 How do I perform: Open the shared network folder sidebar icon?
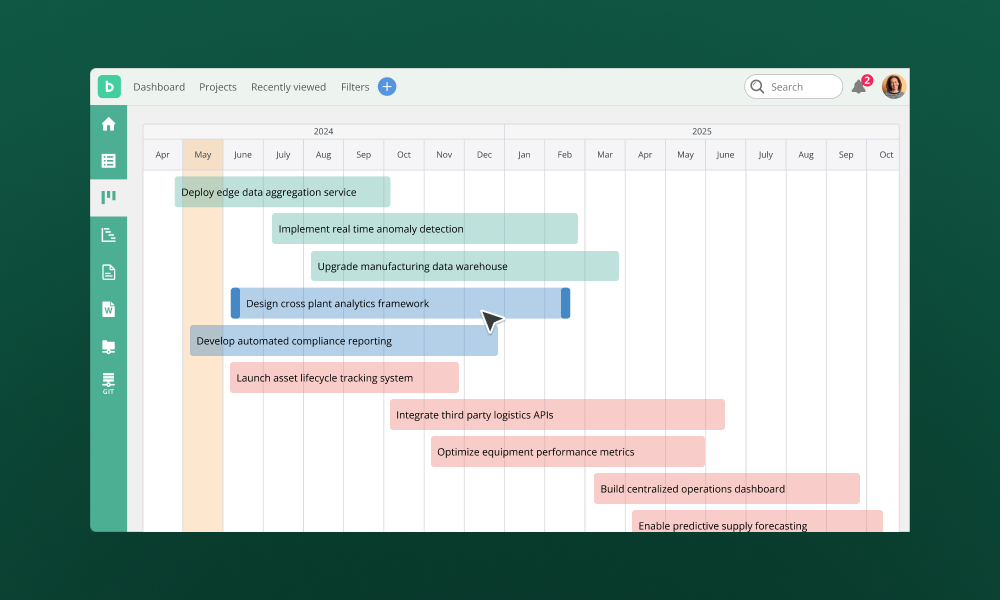coord(109,347)
